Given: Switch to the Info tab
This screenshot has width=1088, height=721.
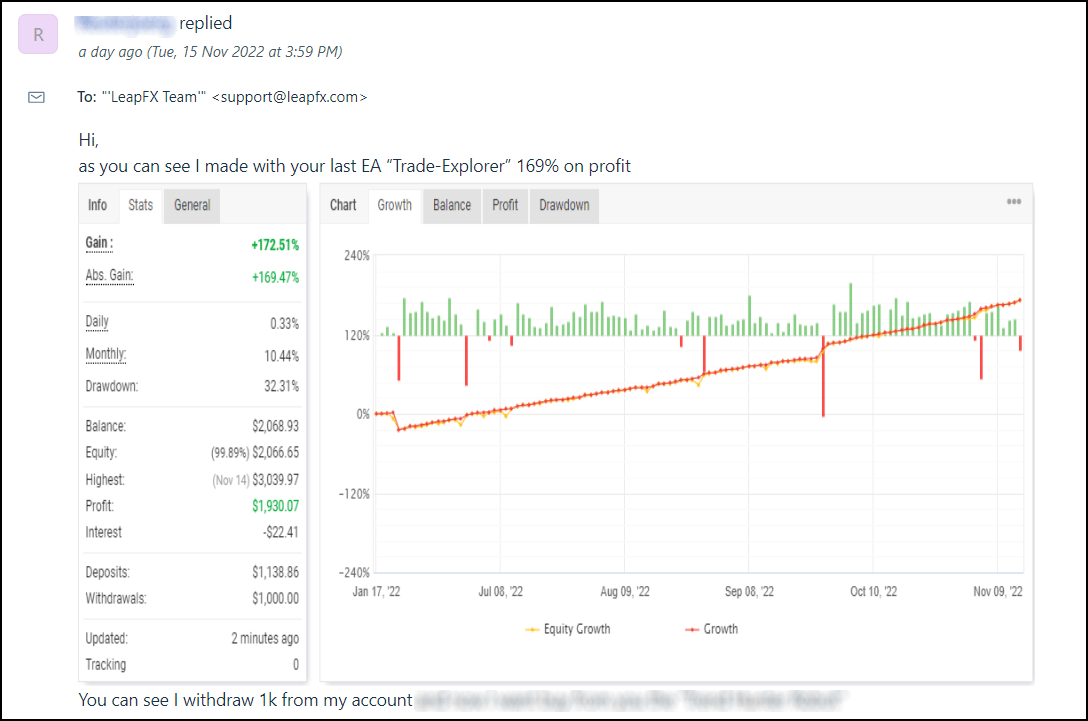Looking at the screenshot, I should click(97, 205).
